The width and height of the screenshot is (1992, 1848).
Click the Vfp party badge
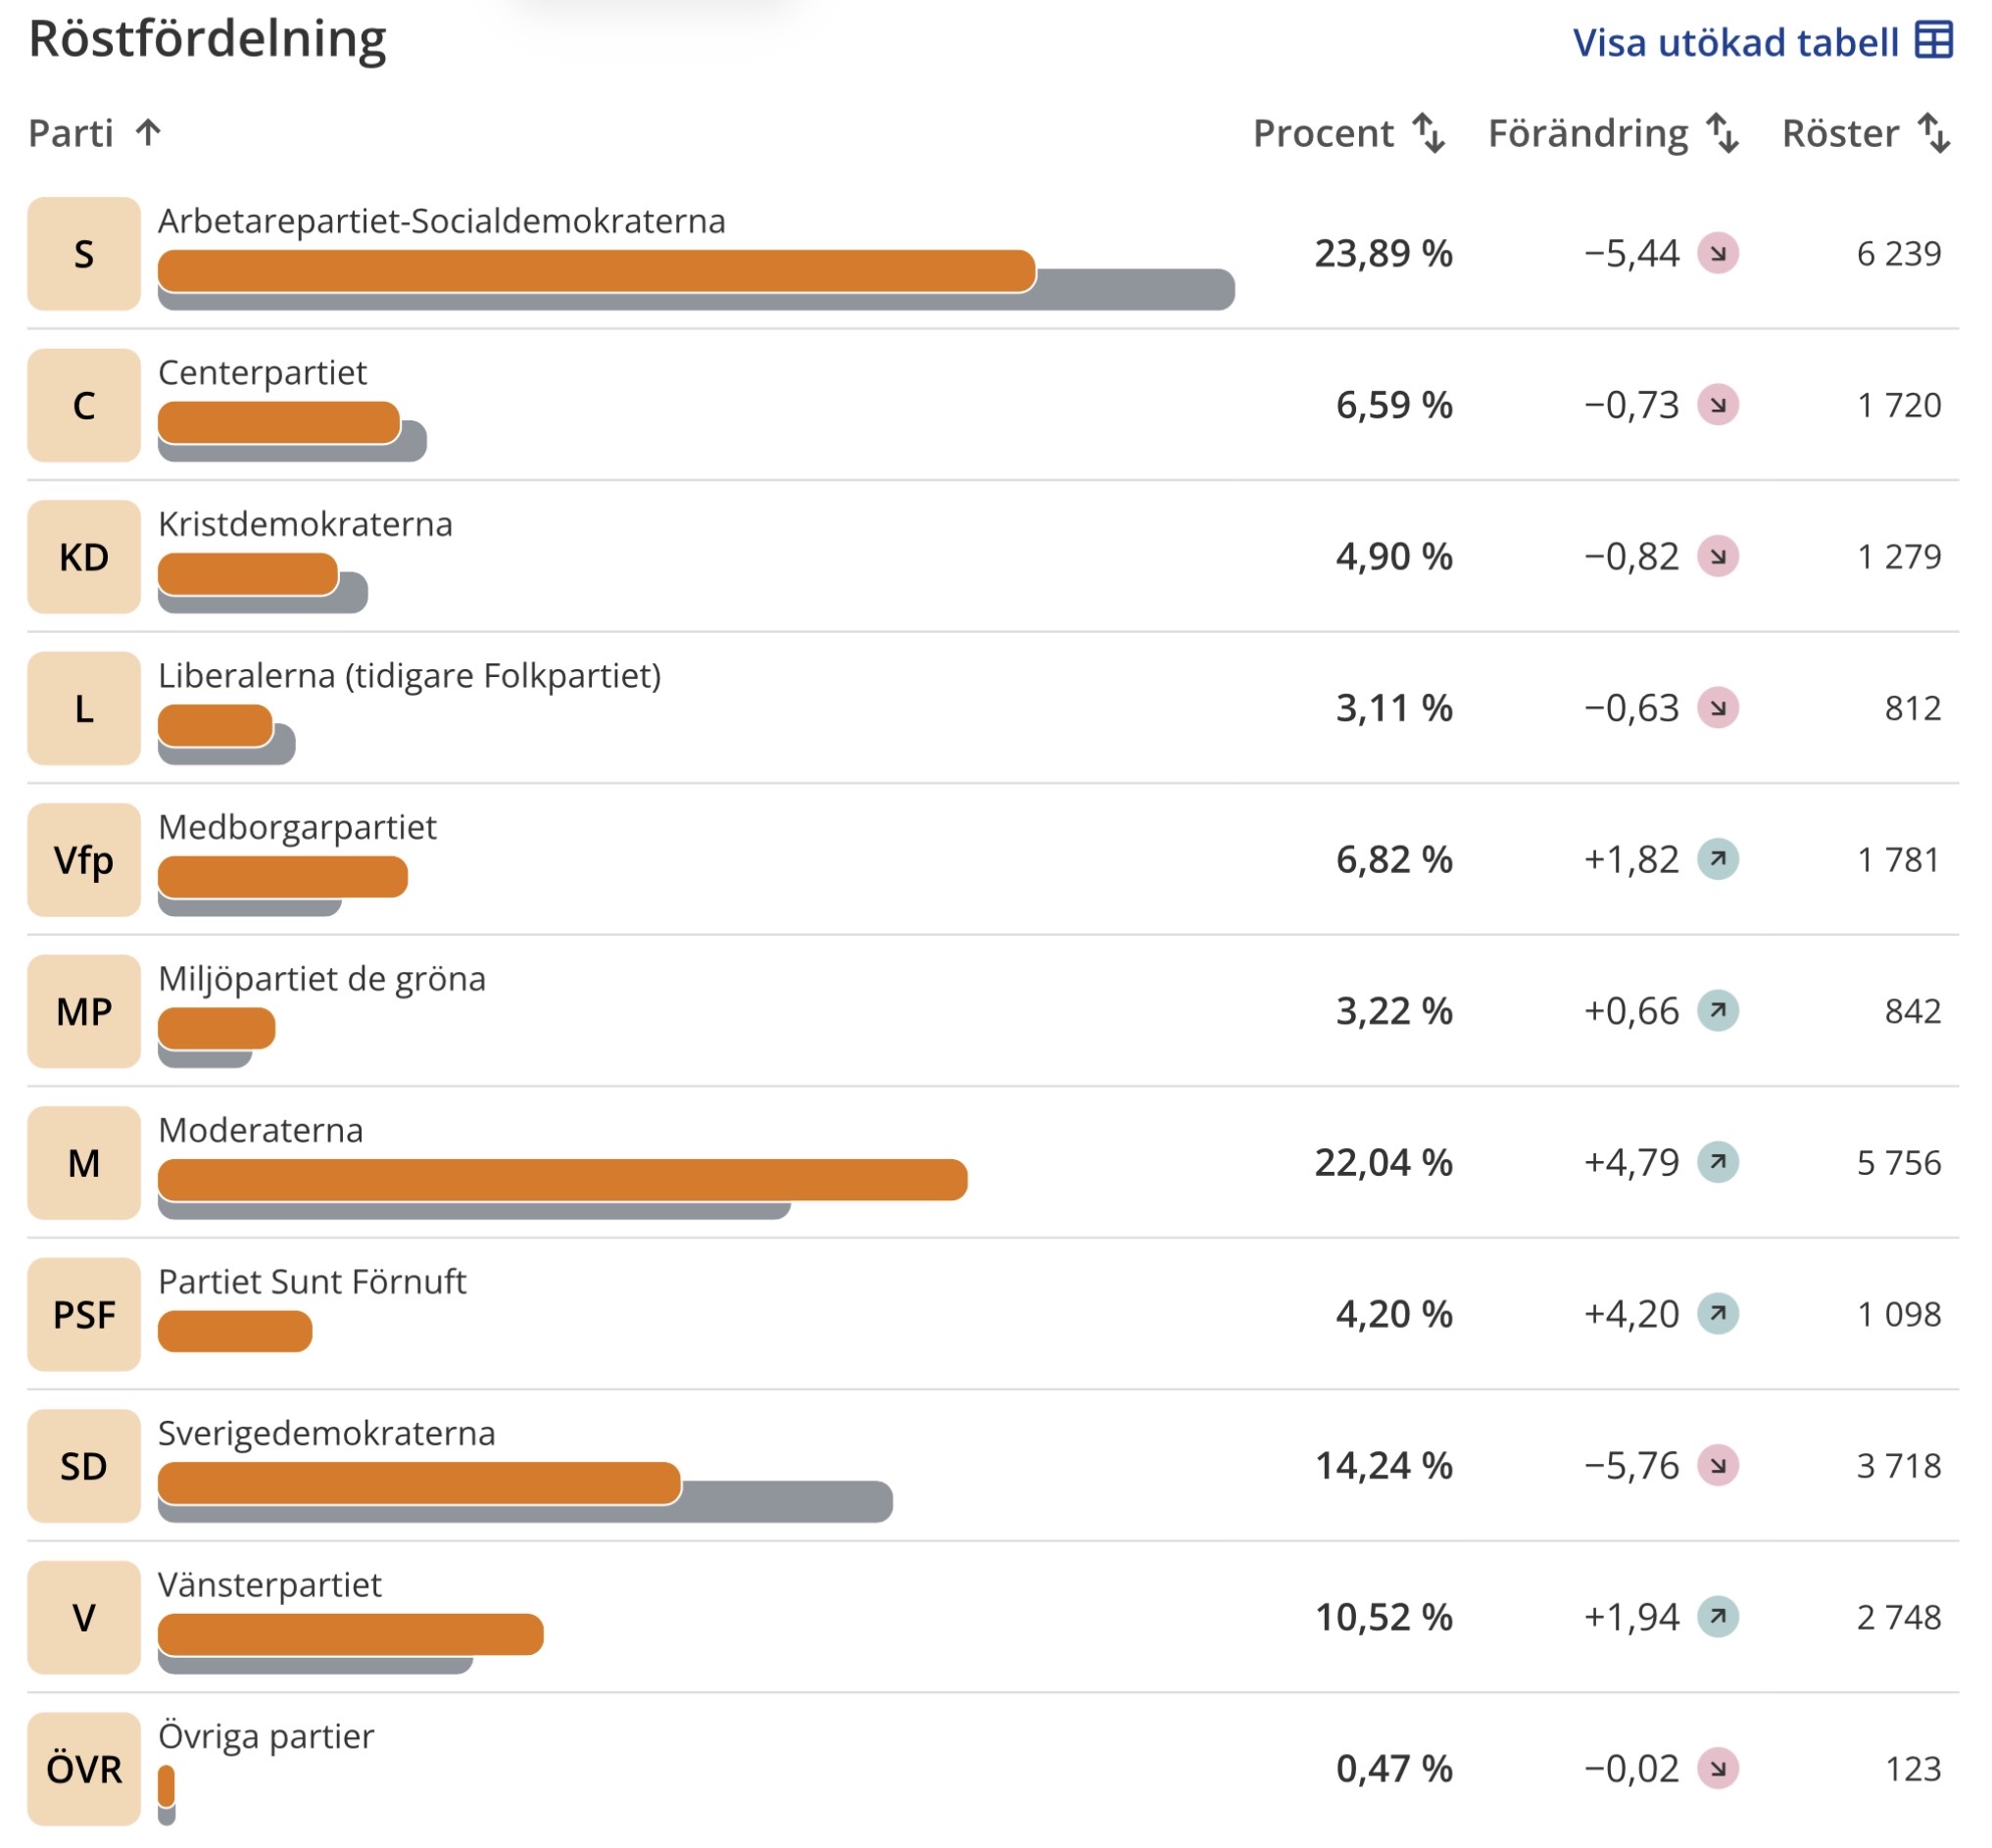pos(84,859)
